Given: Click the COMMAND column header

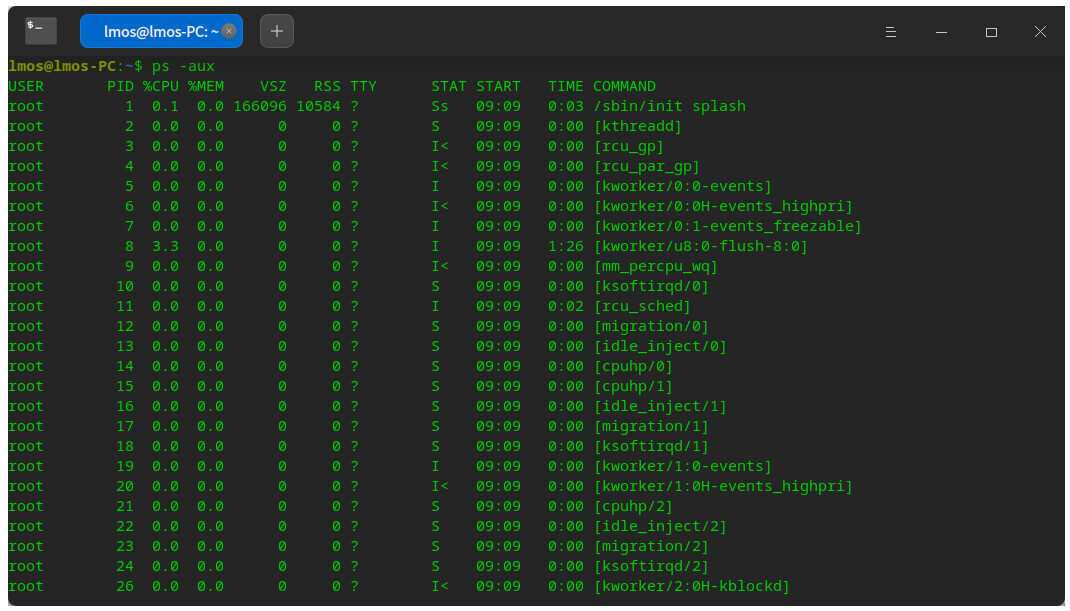Looking at the screenshot, I should (x=624, y=86).
